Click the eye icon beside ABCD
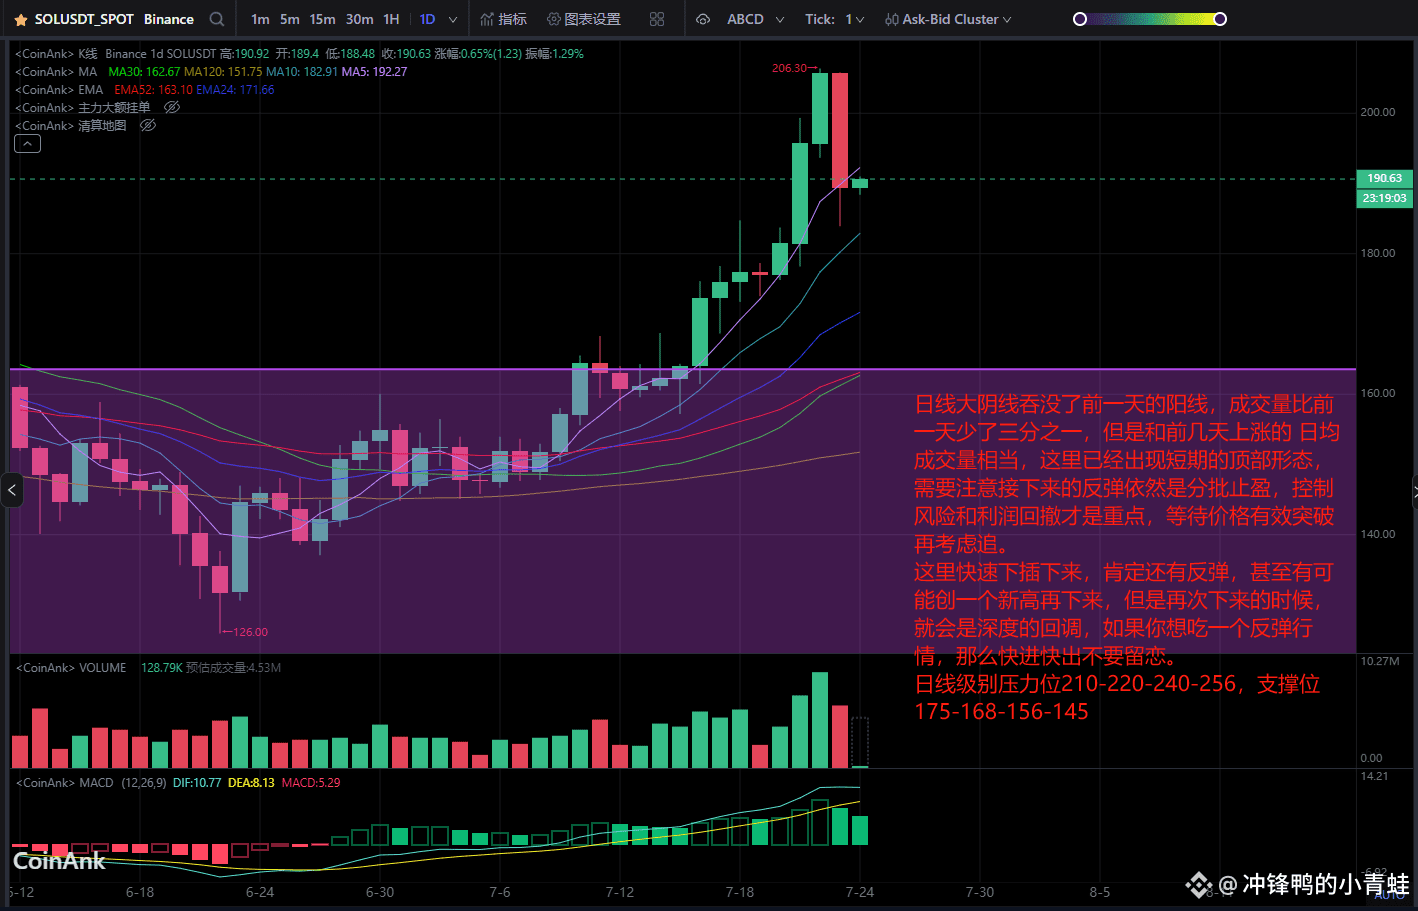Viewport: 1418px width, 911px height. tap(703, 19)
